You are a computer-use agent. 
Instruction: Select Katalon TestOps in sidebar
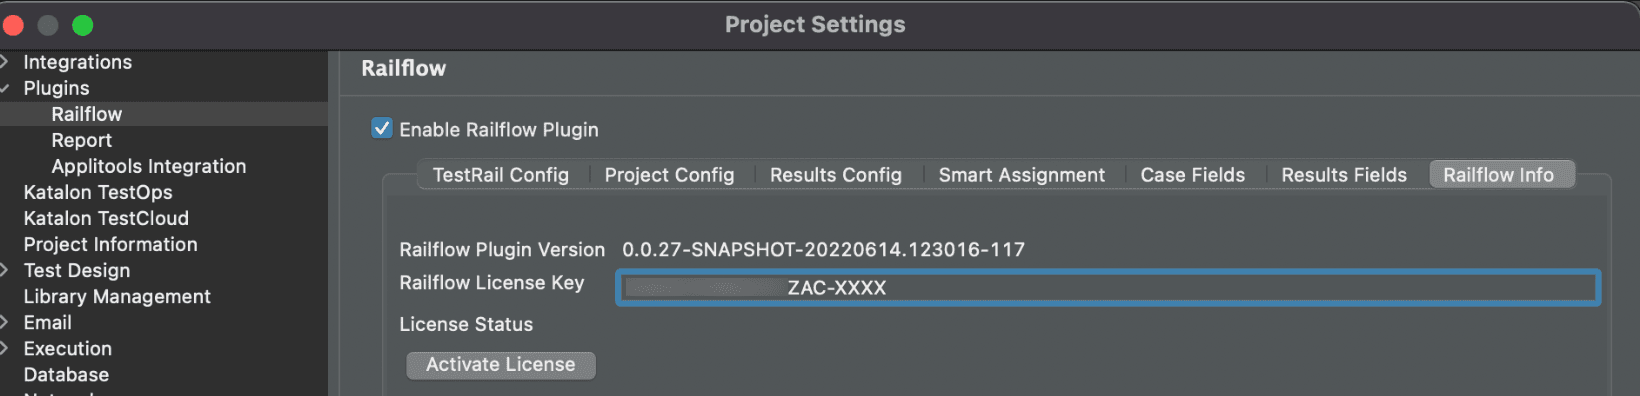pos(98,192)
